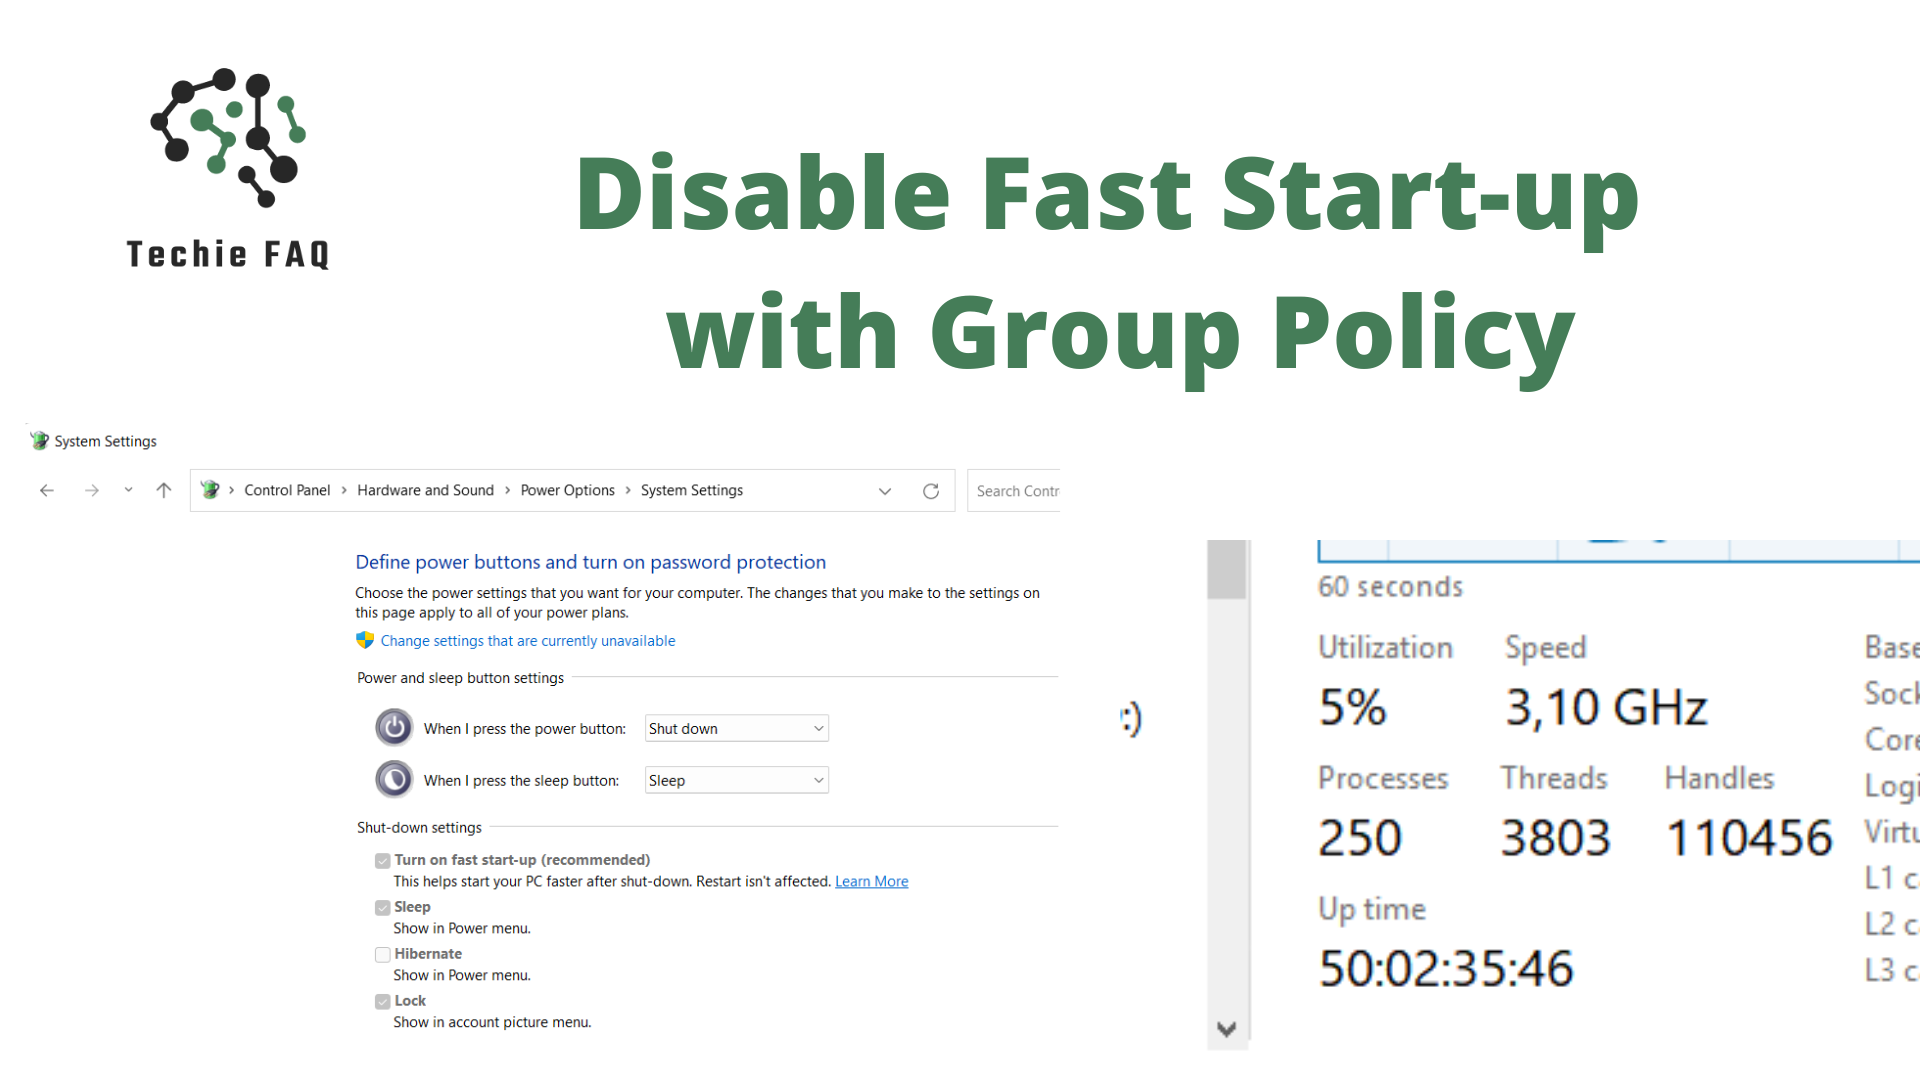The width and height of the screenshot is (1920, 1080).
Task: Click the Refresh address bar icon
Action: (x=931, y=491)
